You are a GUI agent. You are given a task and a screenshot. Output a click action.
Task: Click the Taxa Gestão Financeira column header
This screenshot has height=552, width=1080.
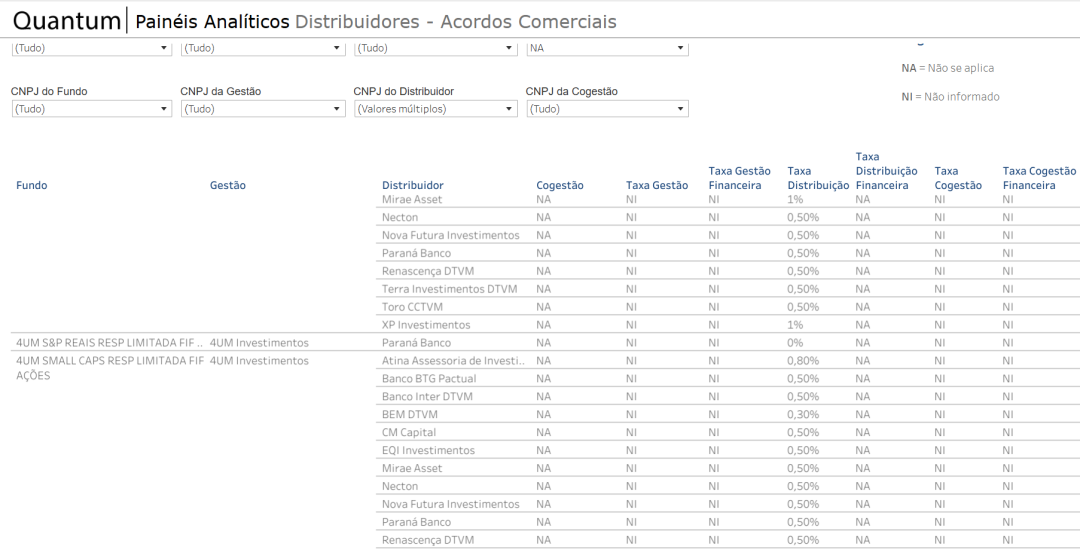click(739, 178)
